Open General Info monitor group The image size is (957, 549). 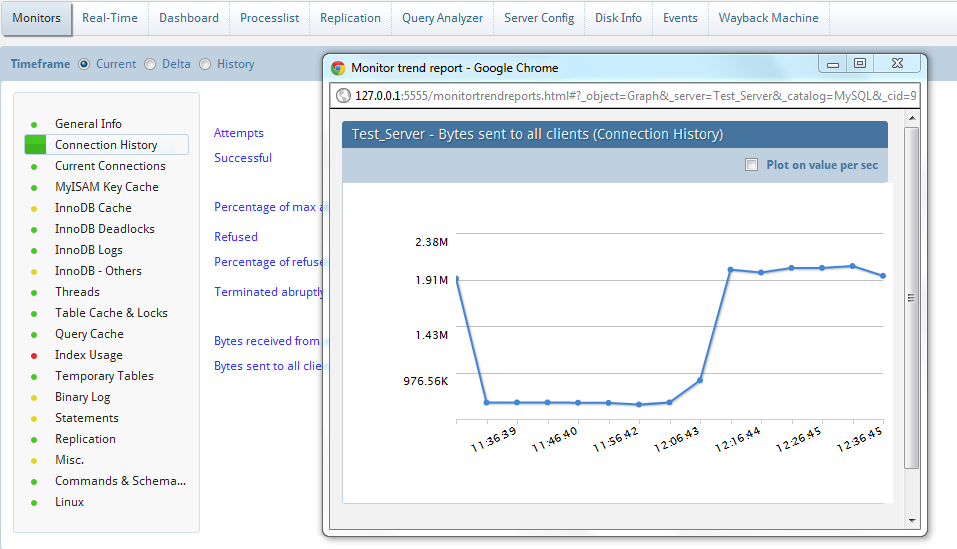88,124
